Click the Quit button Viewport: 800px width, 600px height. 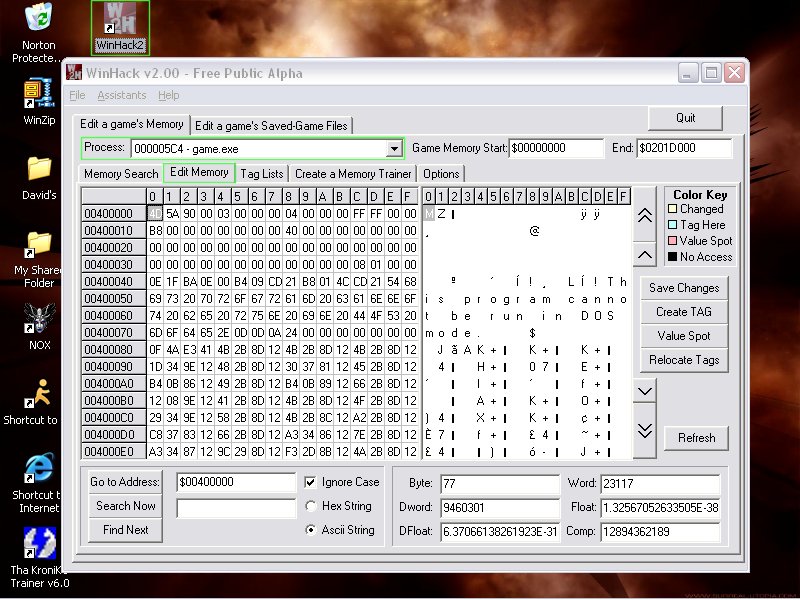tap(685, 118)
